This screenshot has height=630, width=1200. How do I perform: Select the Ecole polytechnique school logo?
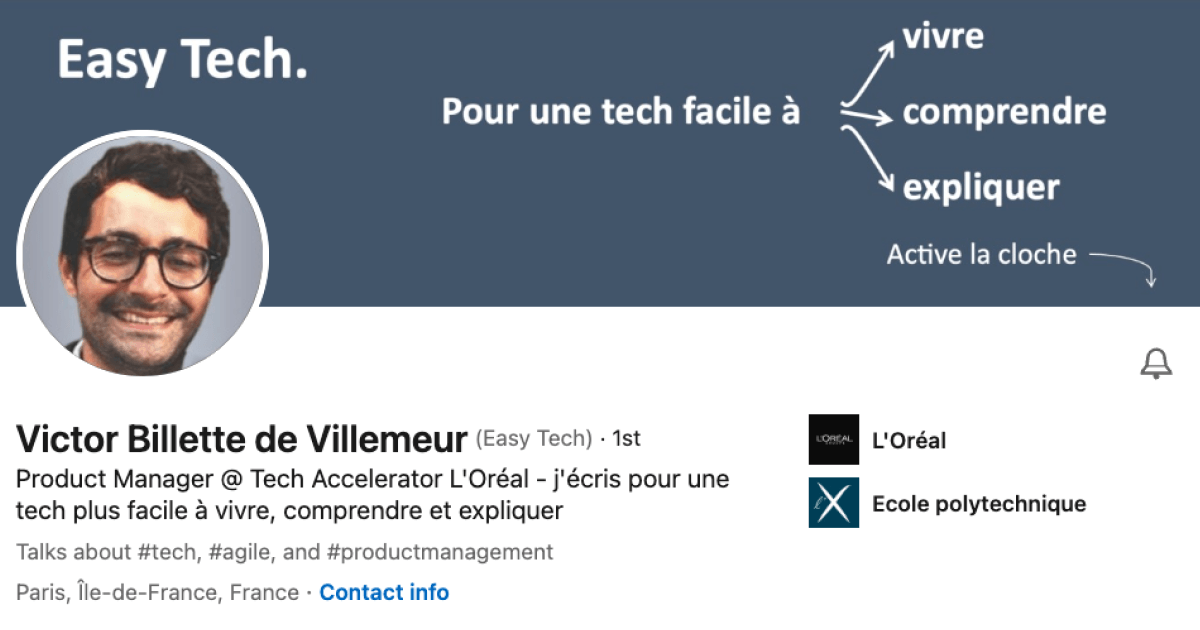(x=833, y=504)
